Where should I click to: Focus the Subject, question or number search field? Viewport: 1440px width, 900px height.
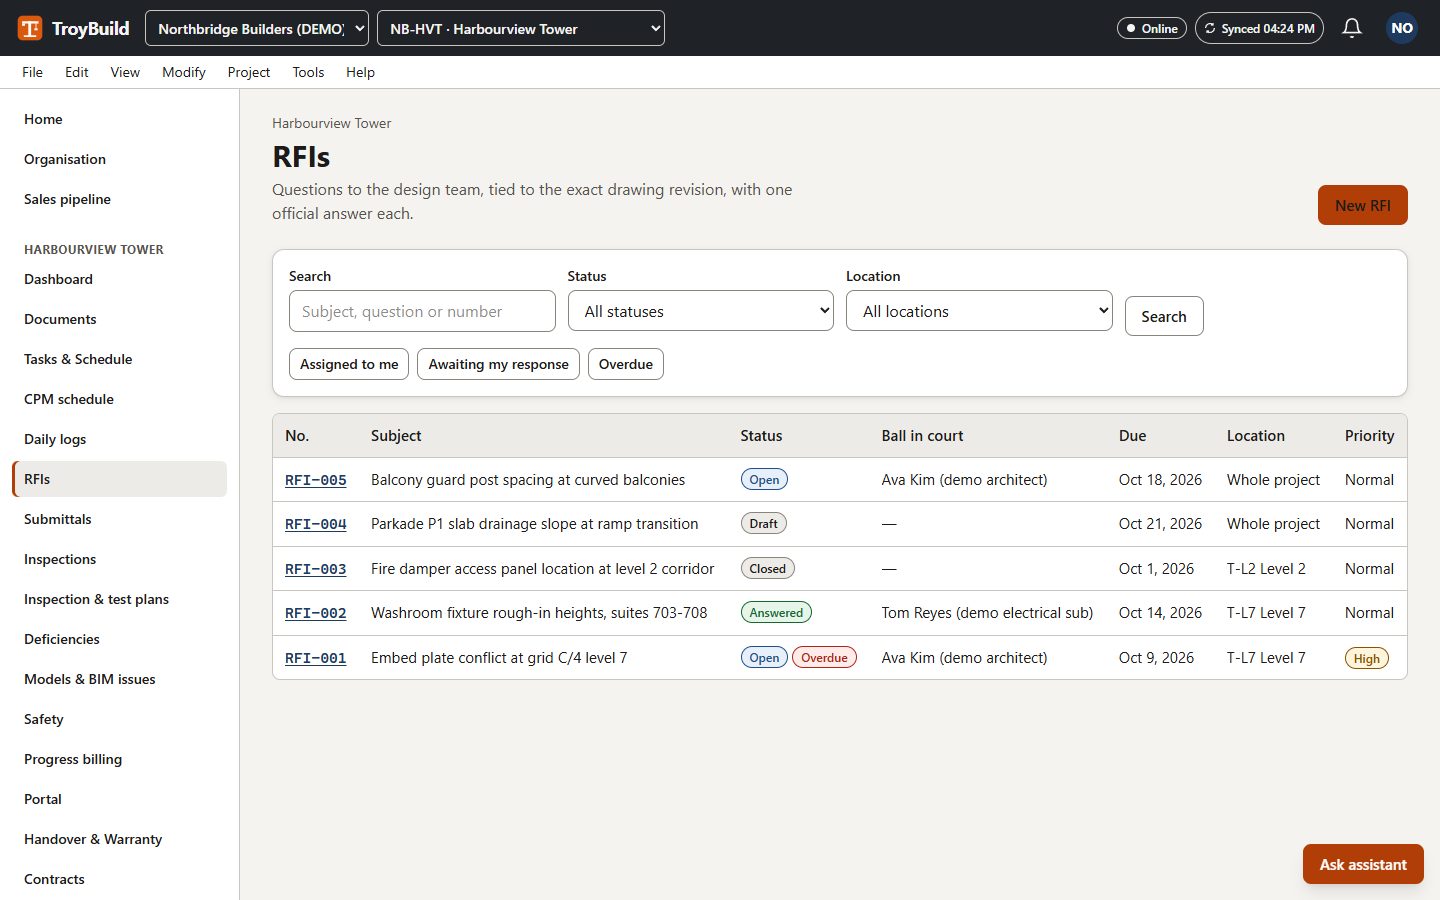click(x=422, y=311)
